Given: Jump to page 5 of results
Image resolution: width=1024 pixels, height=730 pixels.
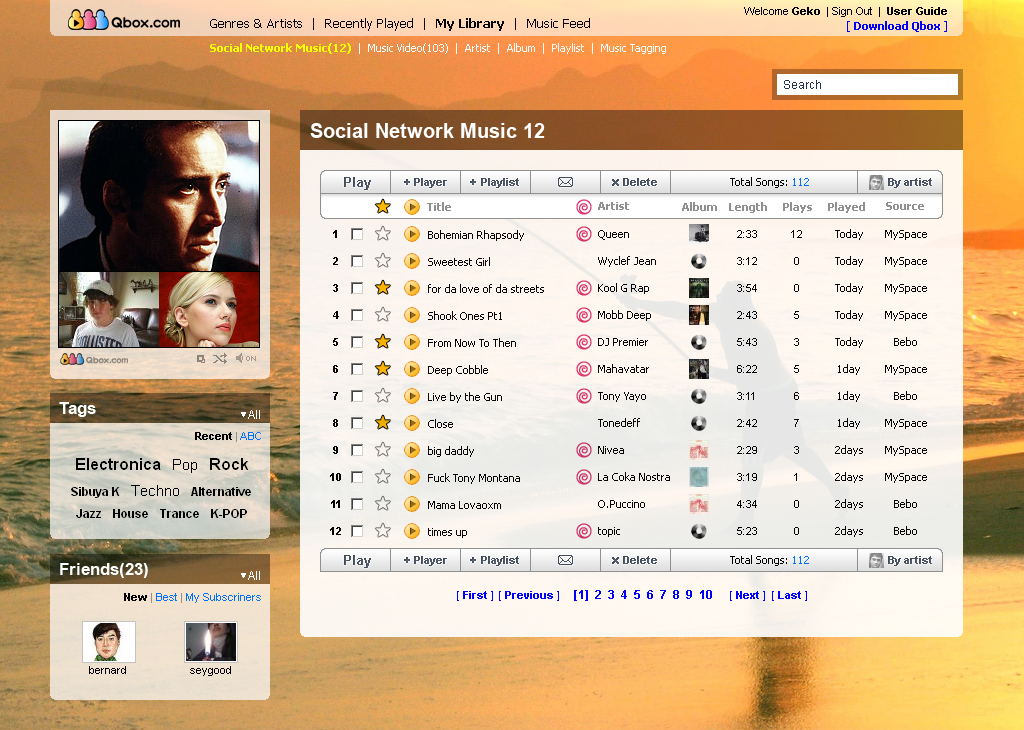Looking at the screenshot, I should pos(637,595).
